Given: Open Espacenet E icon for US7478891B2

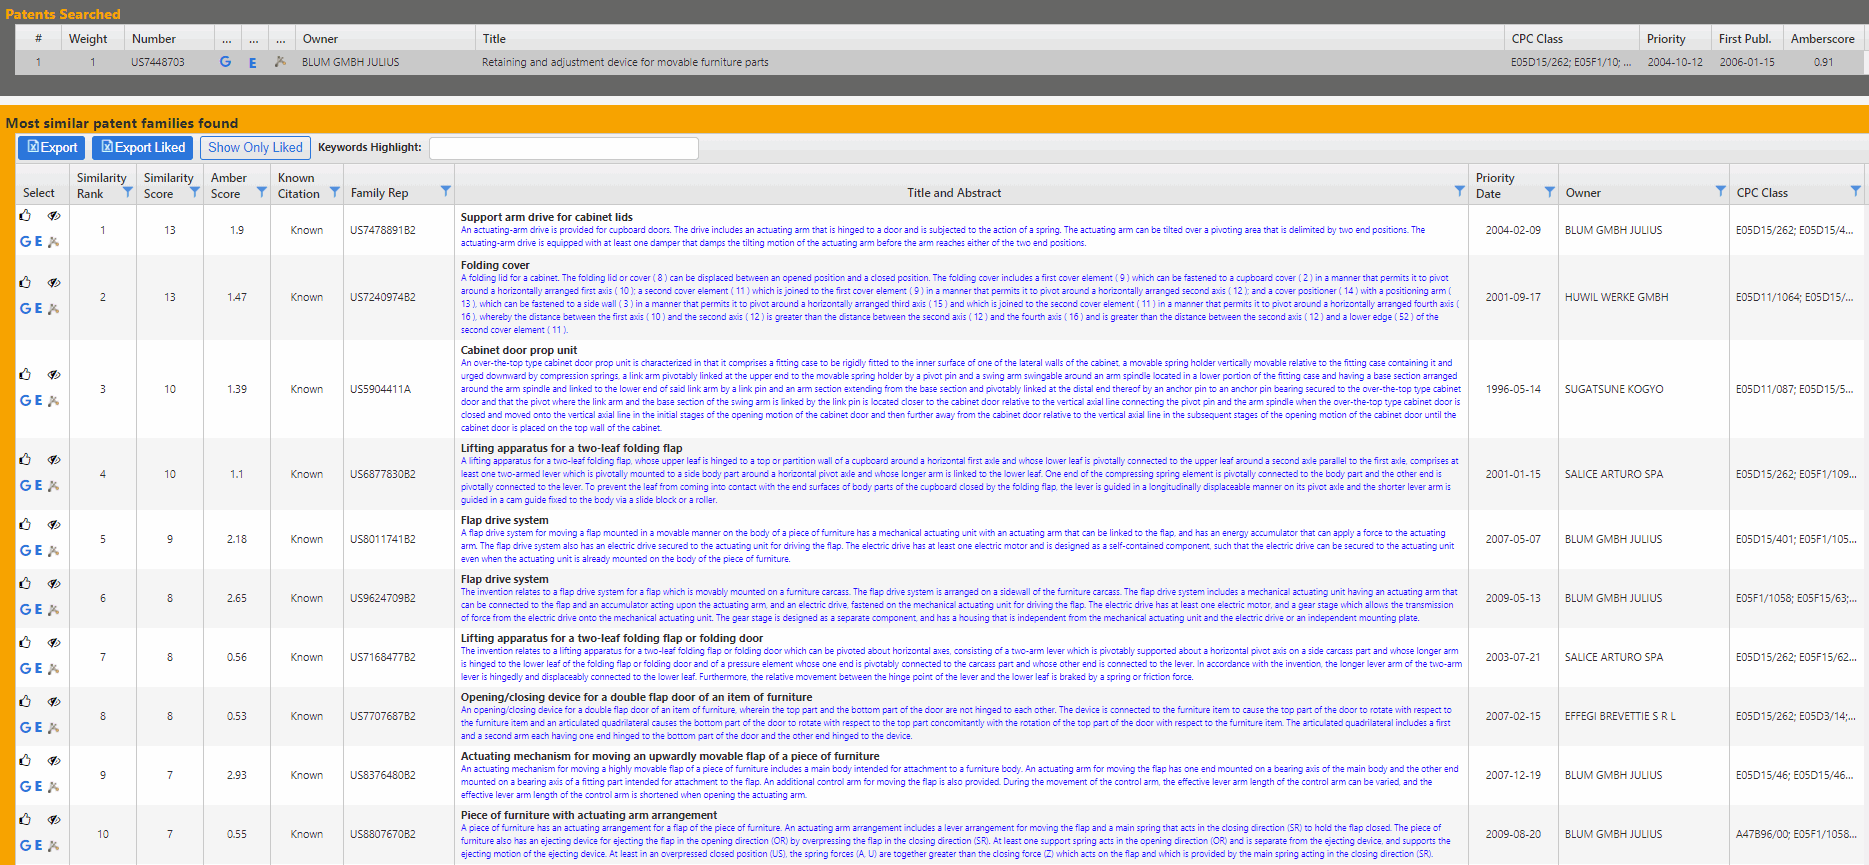Looking at the screenshot, I should pyautogui.click(x=39, y=241).
